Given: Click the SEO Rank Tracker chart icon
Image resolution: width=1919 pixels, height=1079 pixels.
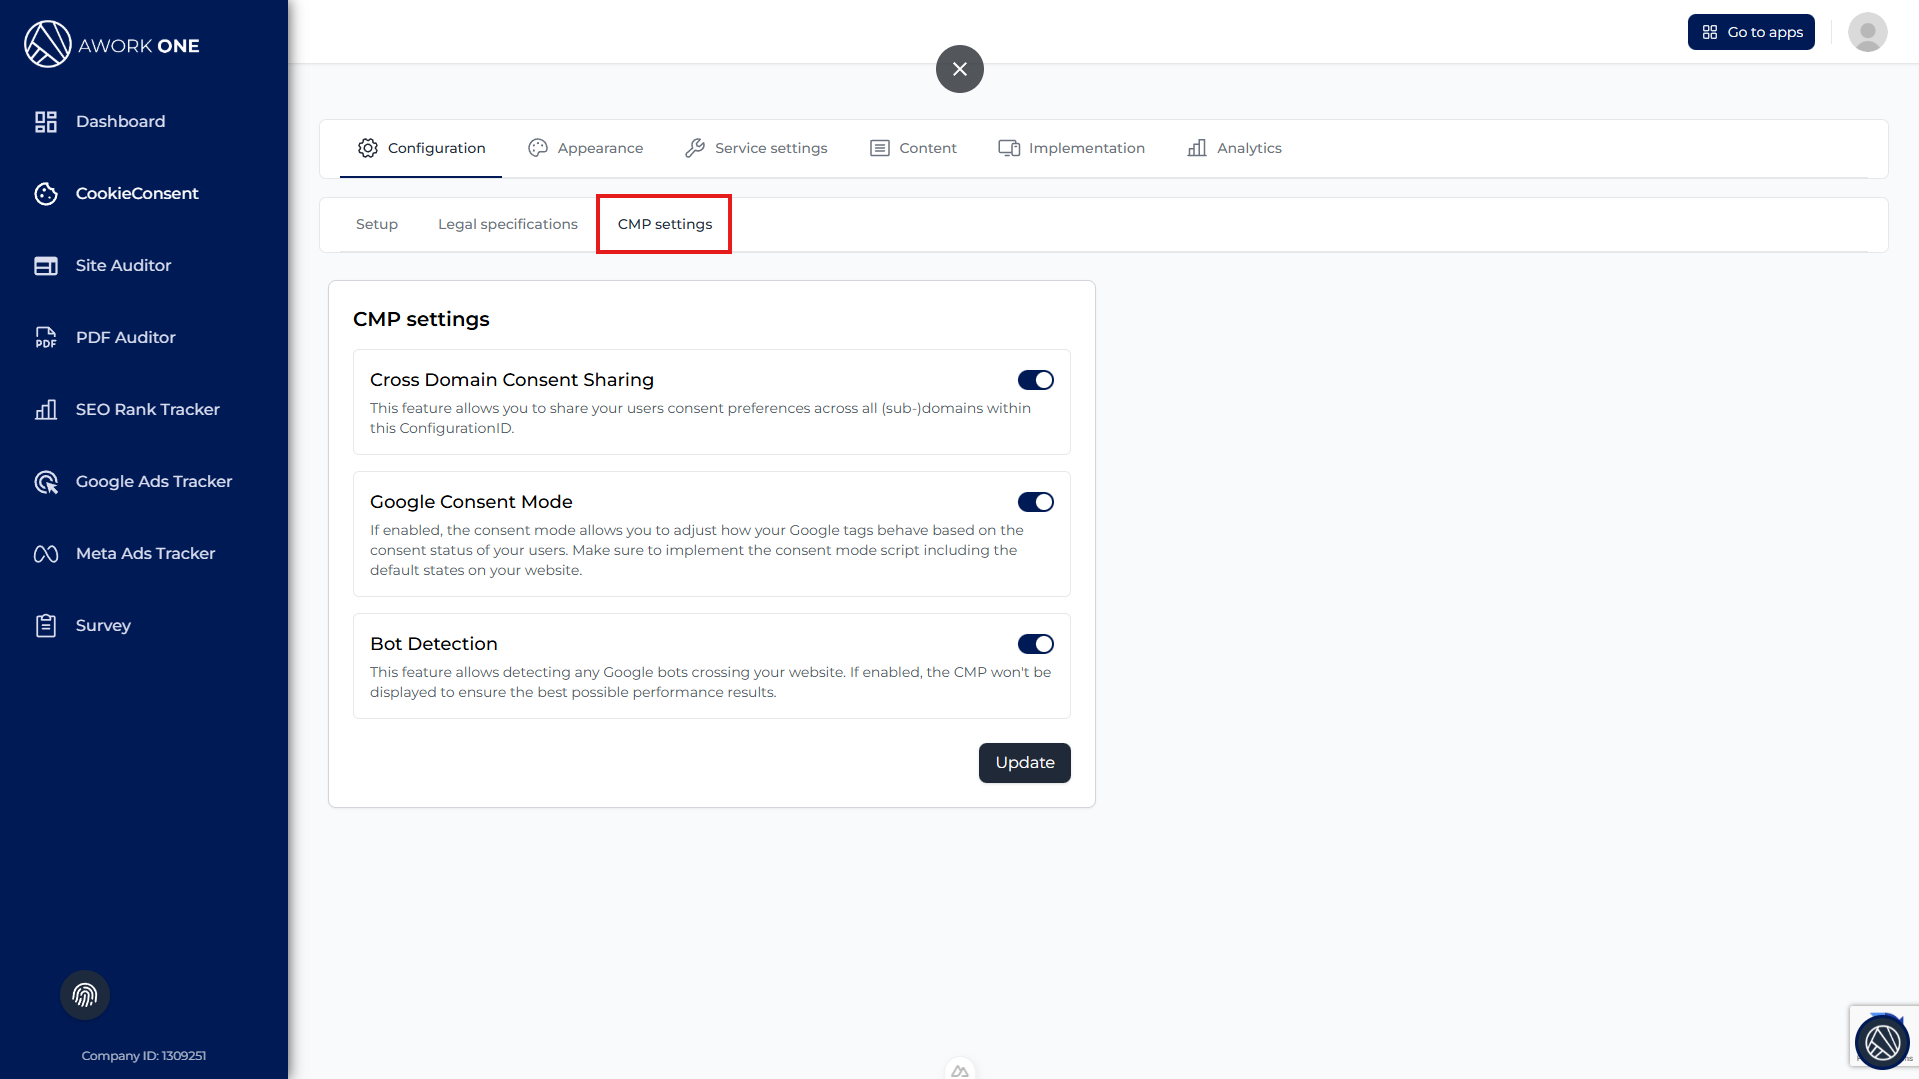Looking at the screenshot, I should (46, 410).
